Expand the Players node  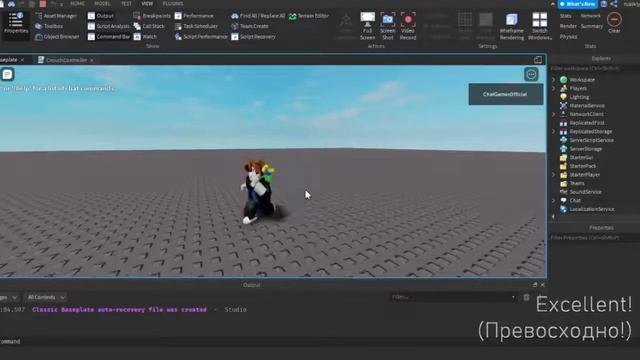(554, 88)
